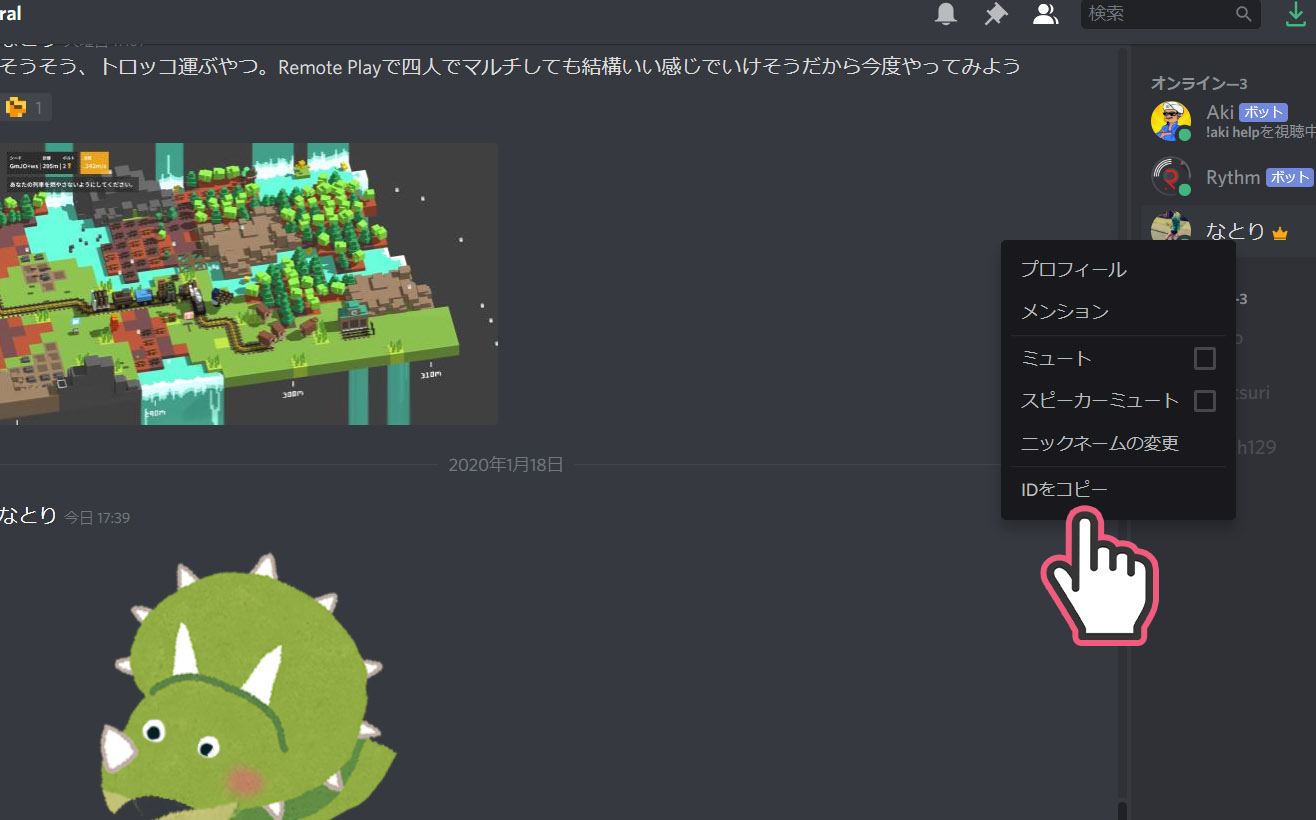The width and height of the screenshot is (1316, 820).
Task: Click なとり's avatar in member list
Action: click(x=1170, y=227)
